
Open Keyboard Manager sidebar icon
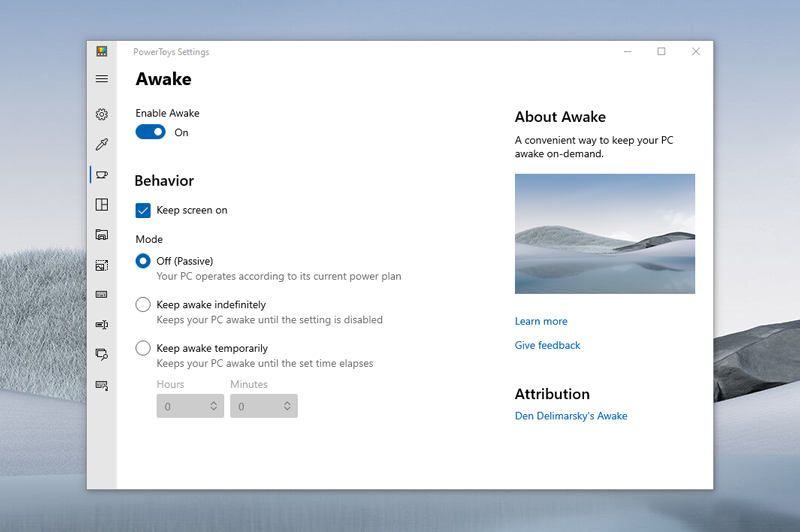tap(101, 295)
